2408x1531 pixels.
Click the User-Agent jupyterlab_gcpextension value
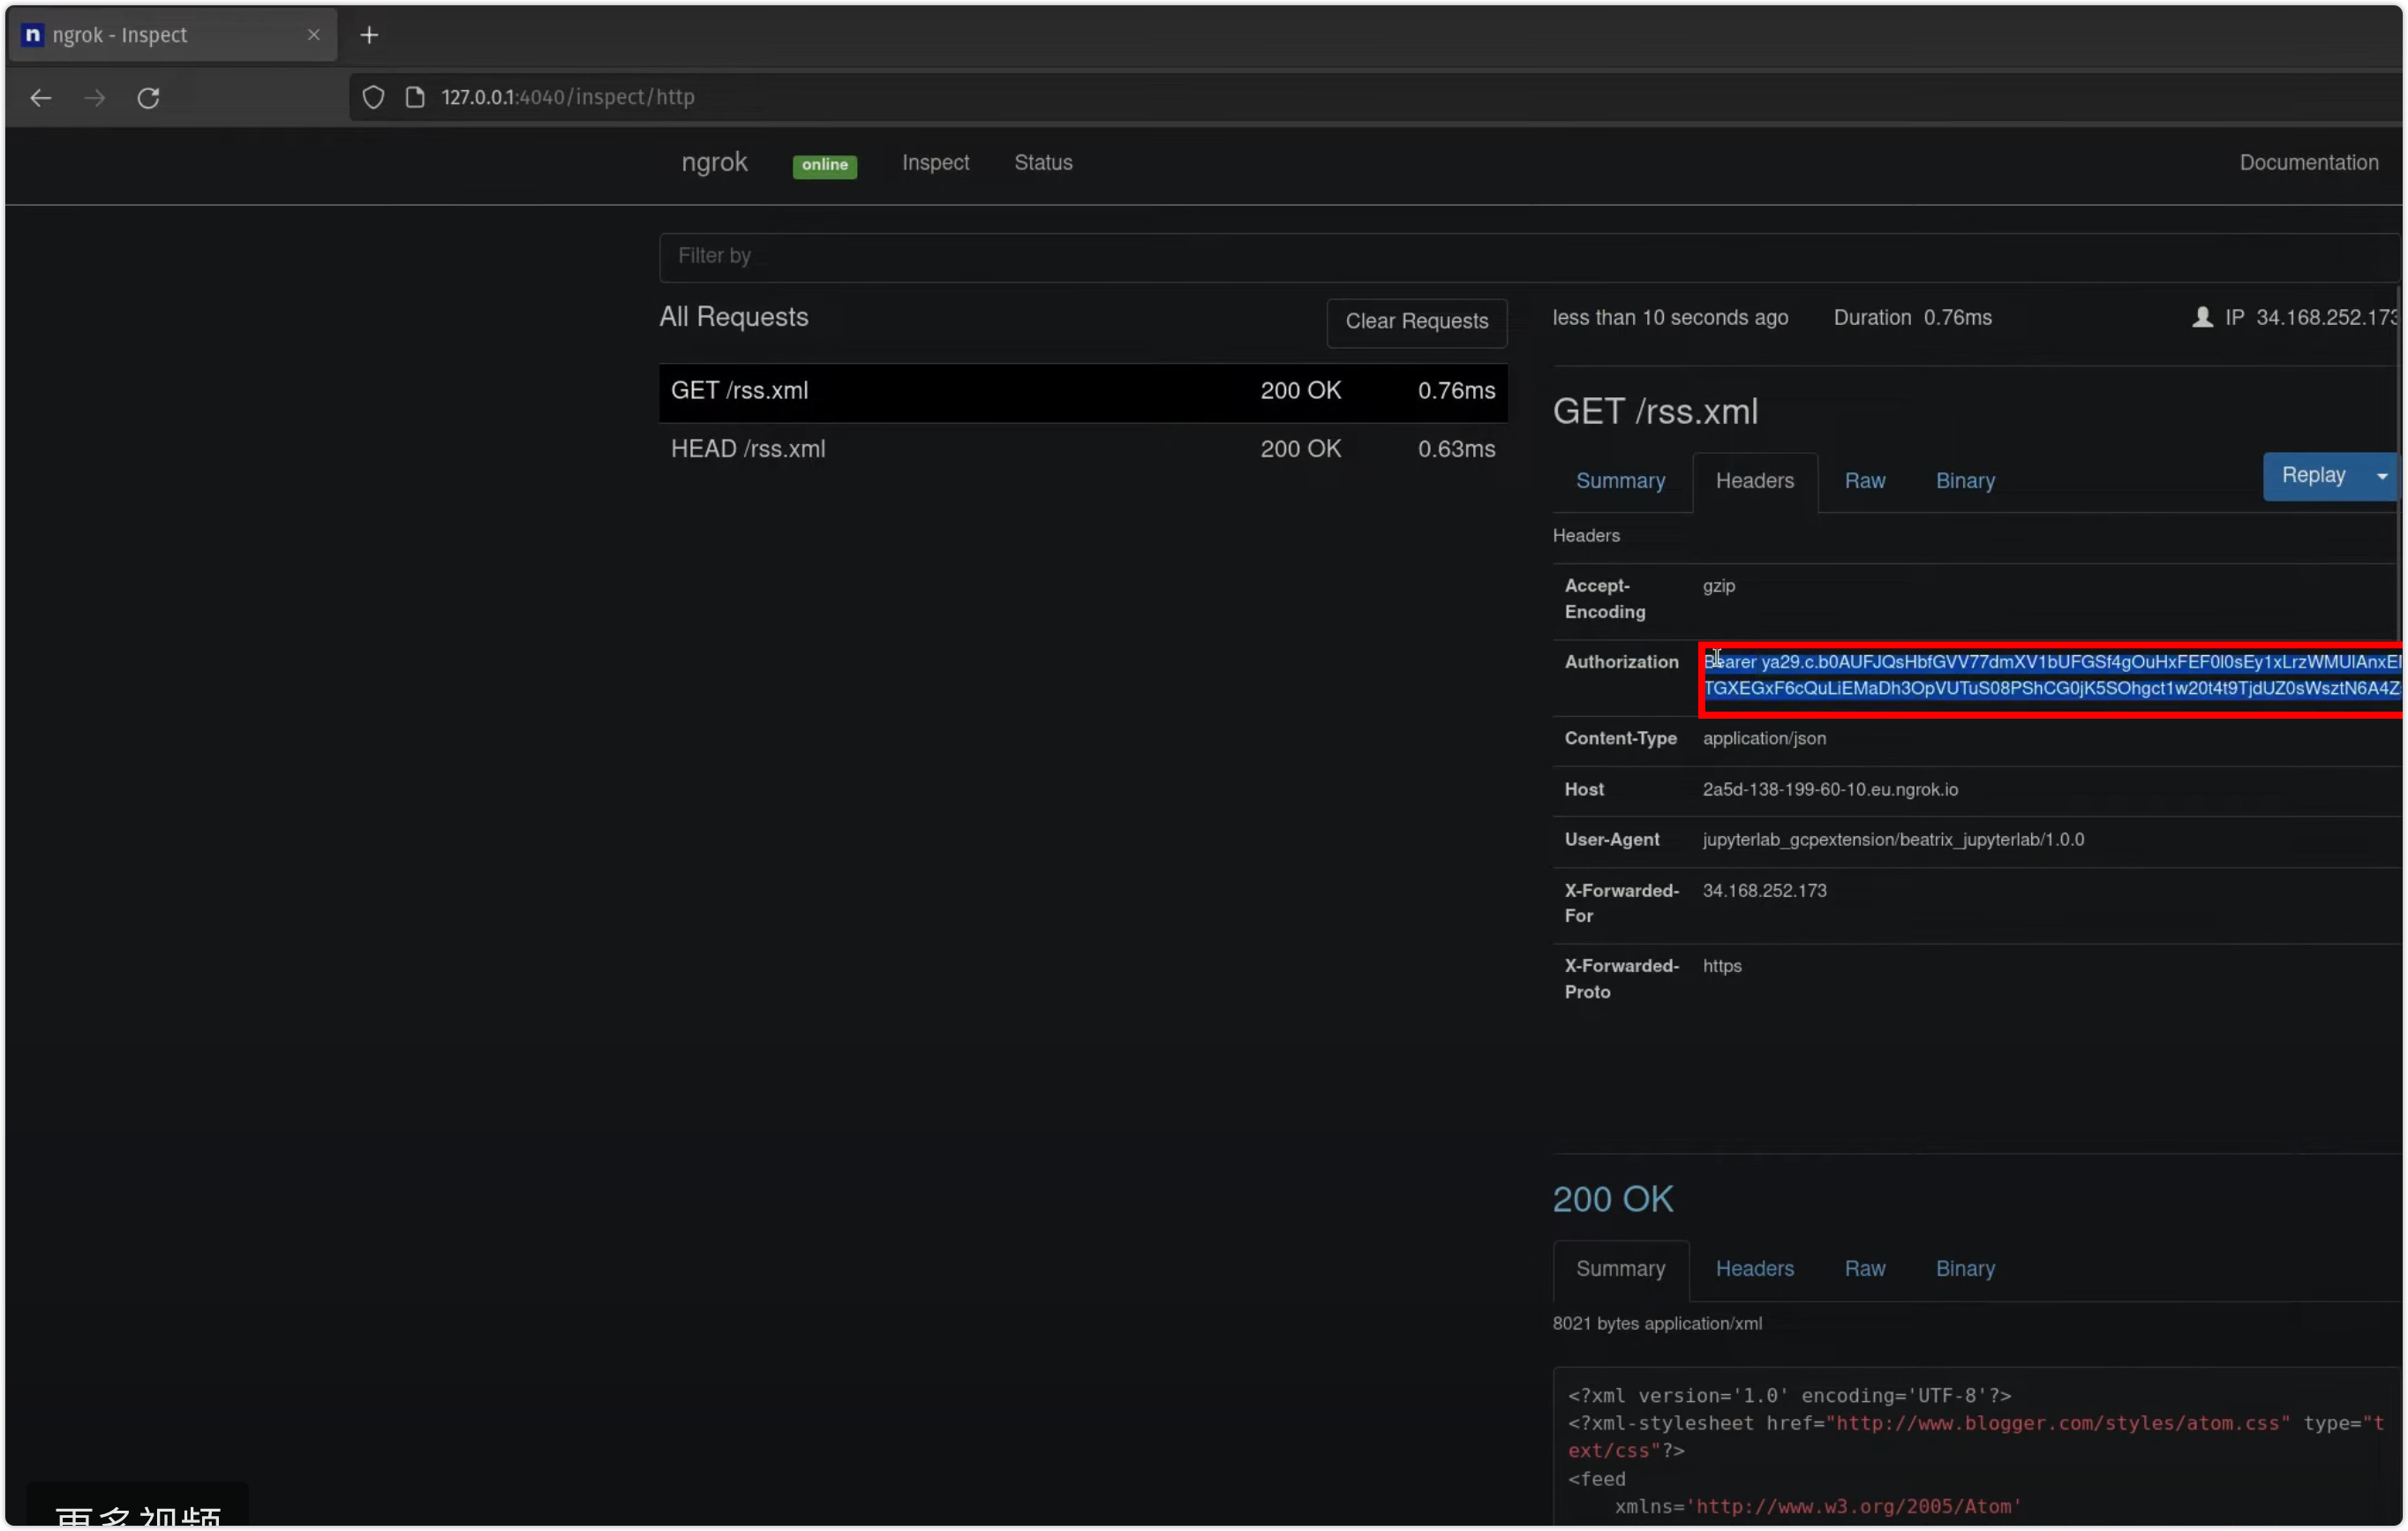(1893, 840)
